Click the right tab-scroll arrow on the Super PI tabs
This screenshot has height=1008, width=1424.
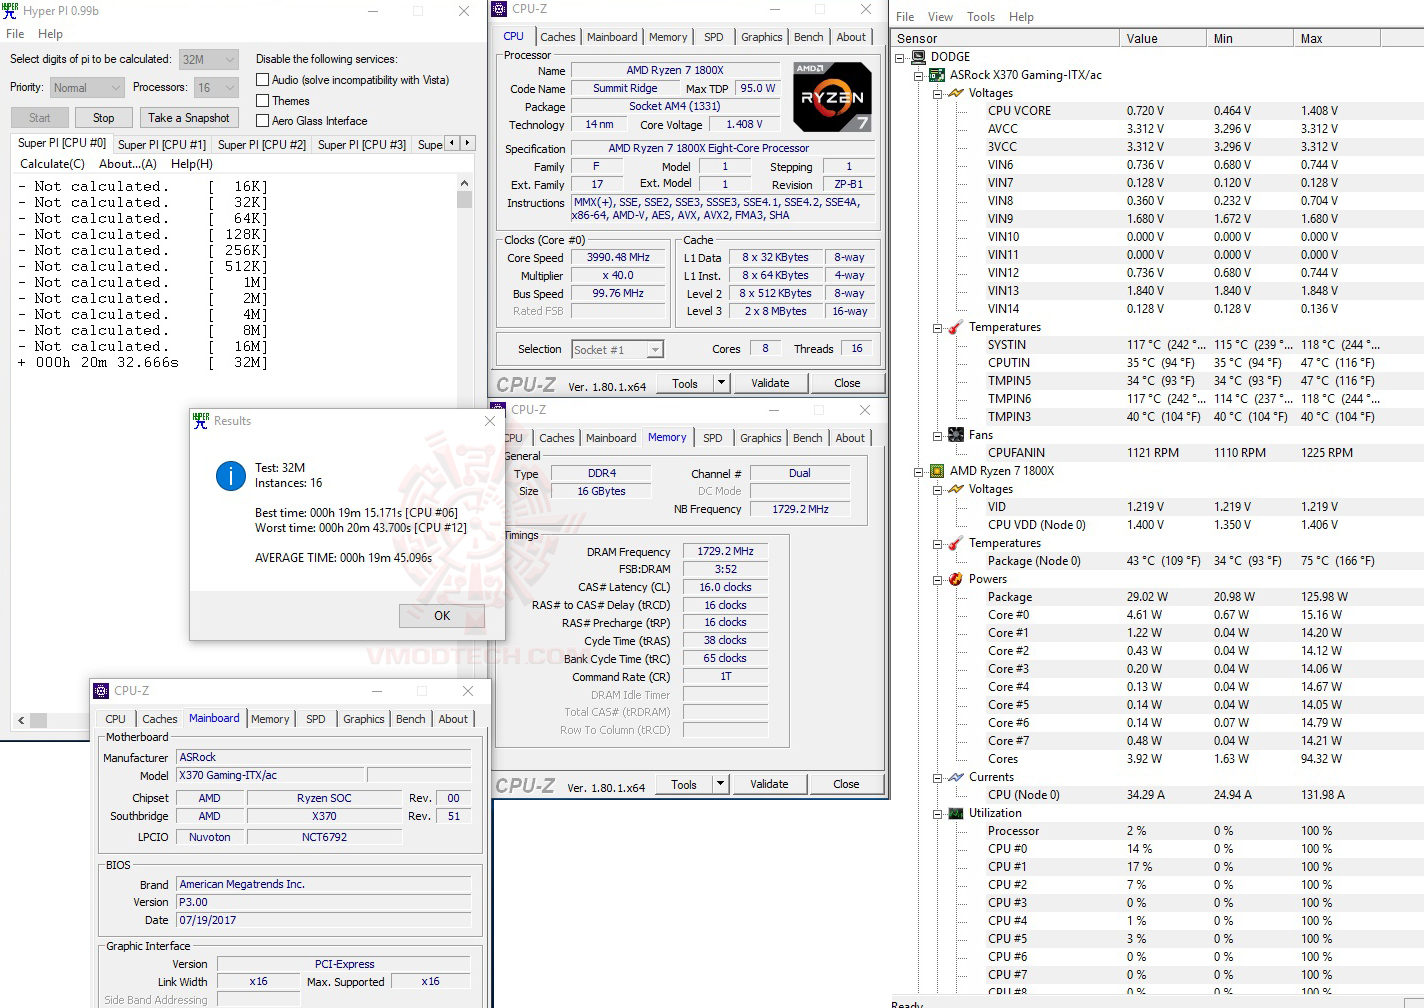467,143
